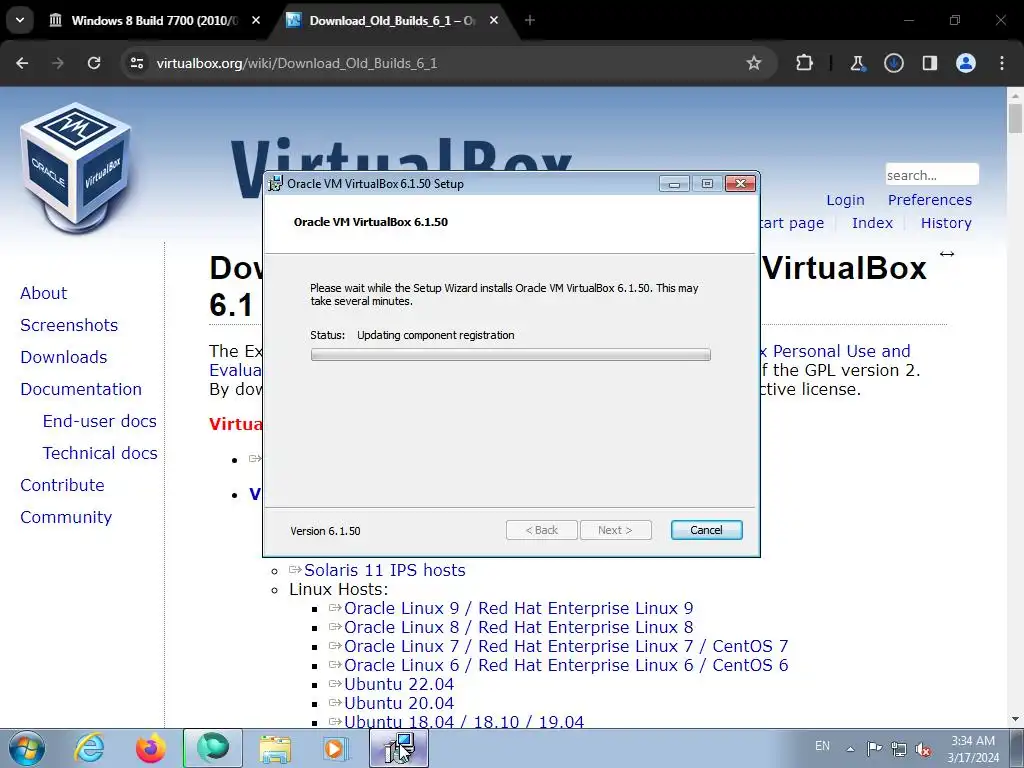Open the Chrome profile avatar
The width and height of the screenshot is (1024, 768).
(965, 63)
